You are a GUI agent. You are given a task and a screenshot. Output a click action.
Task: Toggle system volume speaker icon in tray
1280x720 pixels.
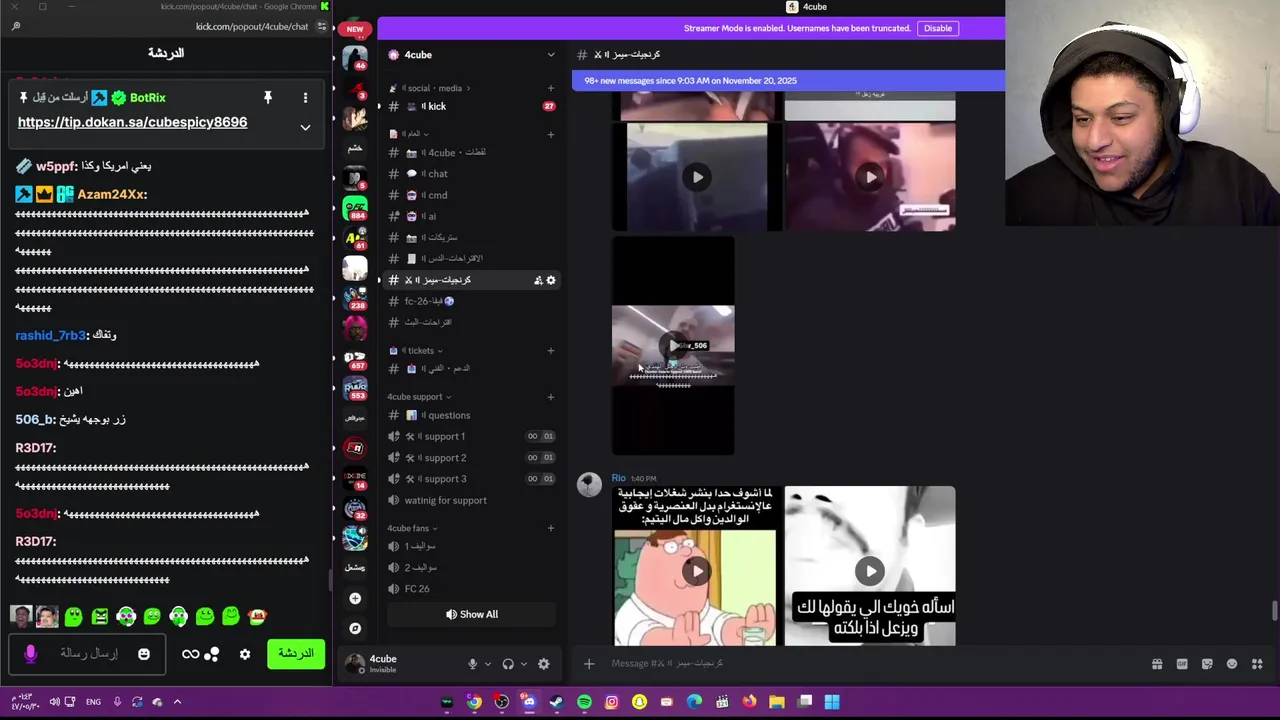click(x=54, y=702)
